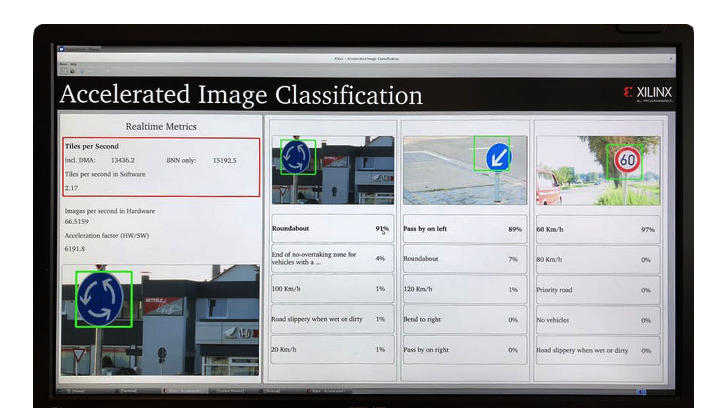Select the 100 Km/h 1% result row

point(332,289)
